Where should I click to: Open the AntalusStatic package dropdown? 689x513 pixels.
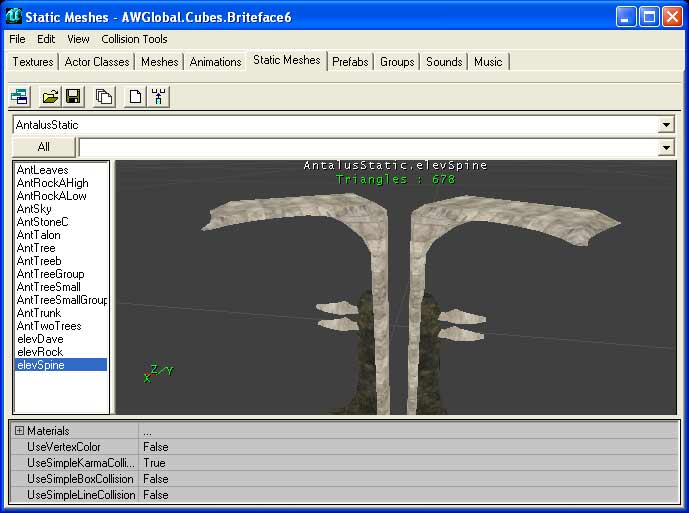coord(666,125)
